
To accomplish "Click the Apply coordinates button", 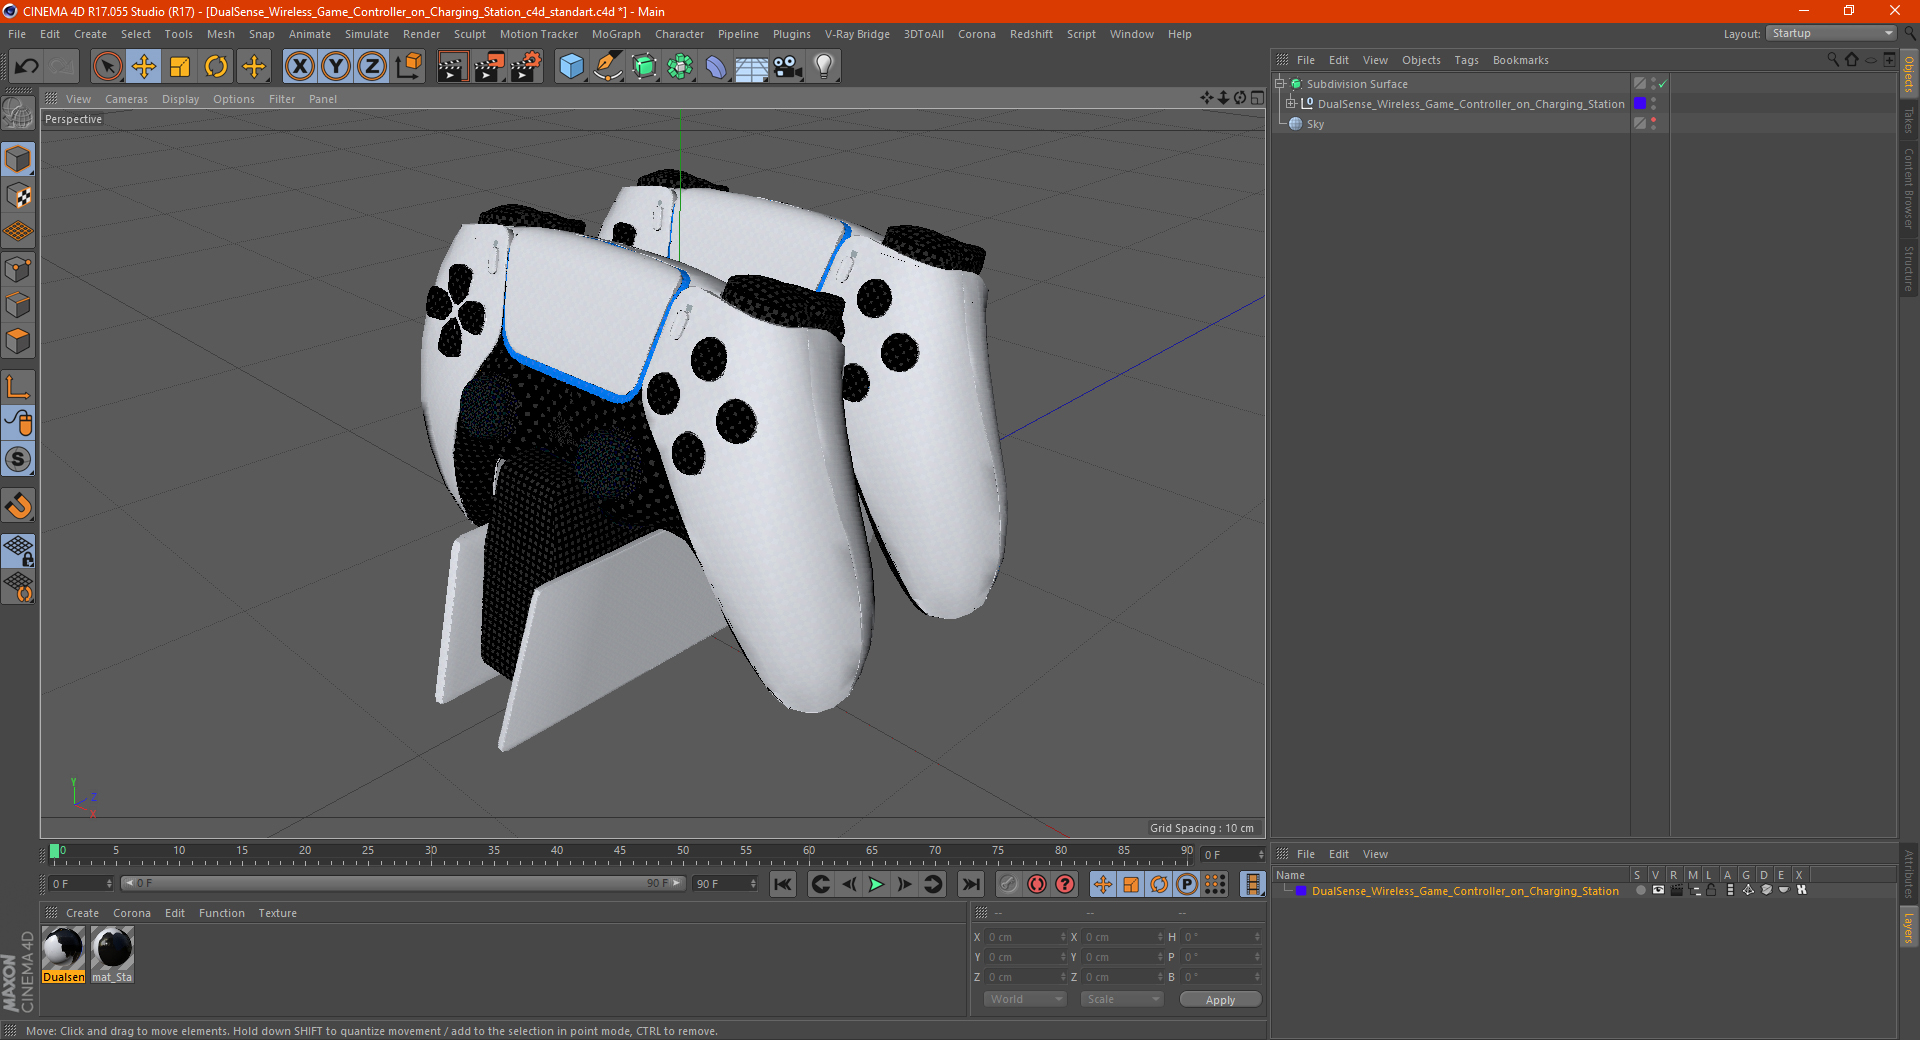I will point(1220,1000).
